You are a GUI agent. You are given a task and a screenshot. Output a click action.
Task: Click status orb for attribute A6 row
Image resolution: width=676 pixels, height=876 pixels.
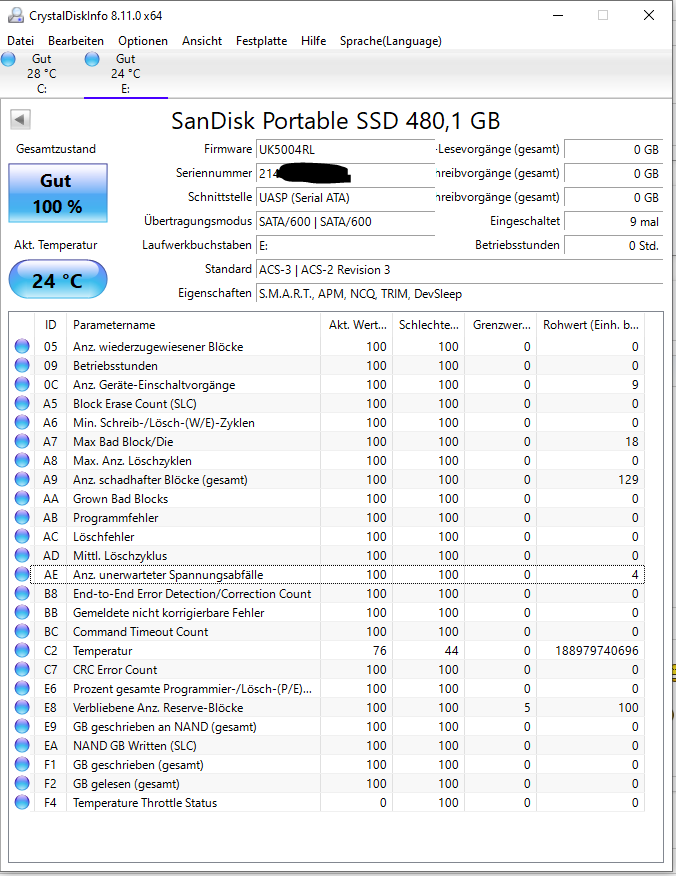click(22, 422)
